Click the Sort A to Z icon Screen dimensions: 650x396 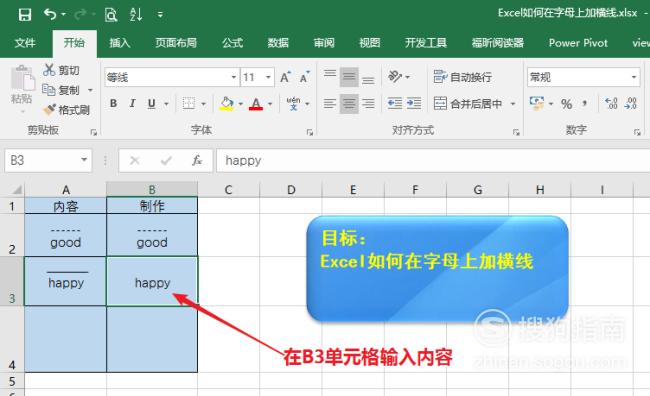[136, 15]
